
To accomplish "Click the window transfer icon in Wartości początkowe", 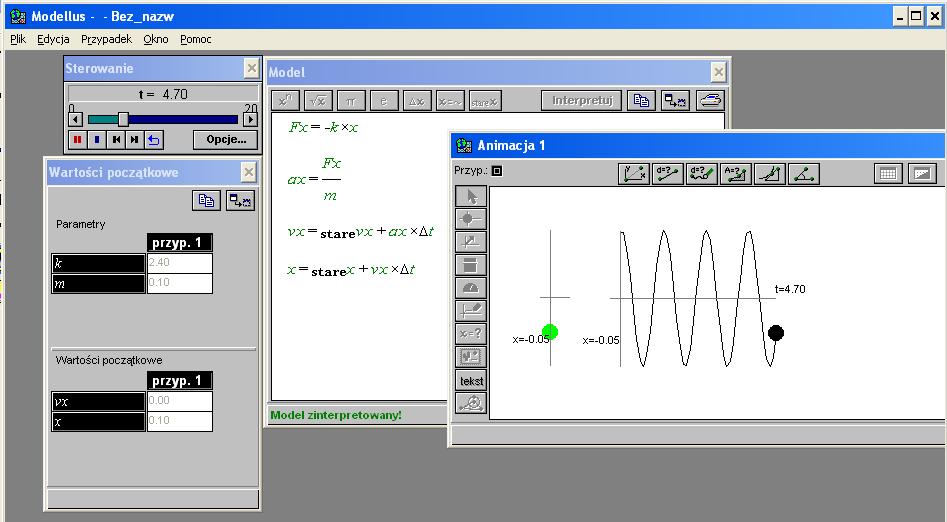I will point(240,200).
